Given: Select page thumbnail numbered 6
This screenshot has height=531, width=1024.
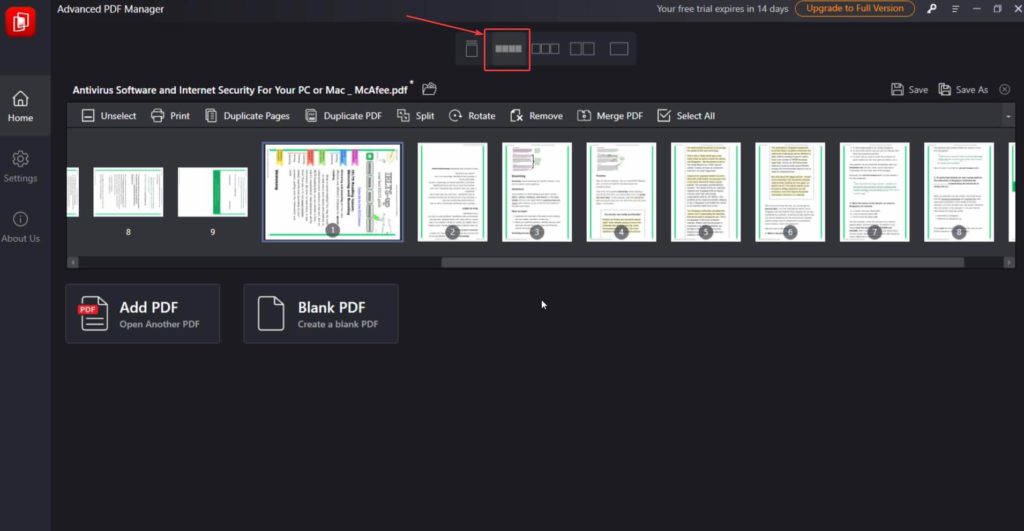Looking at the screenshot, I should (790, 192).
